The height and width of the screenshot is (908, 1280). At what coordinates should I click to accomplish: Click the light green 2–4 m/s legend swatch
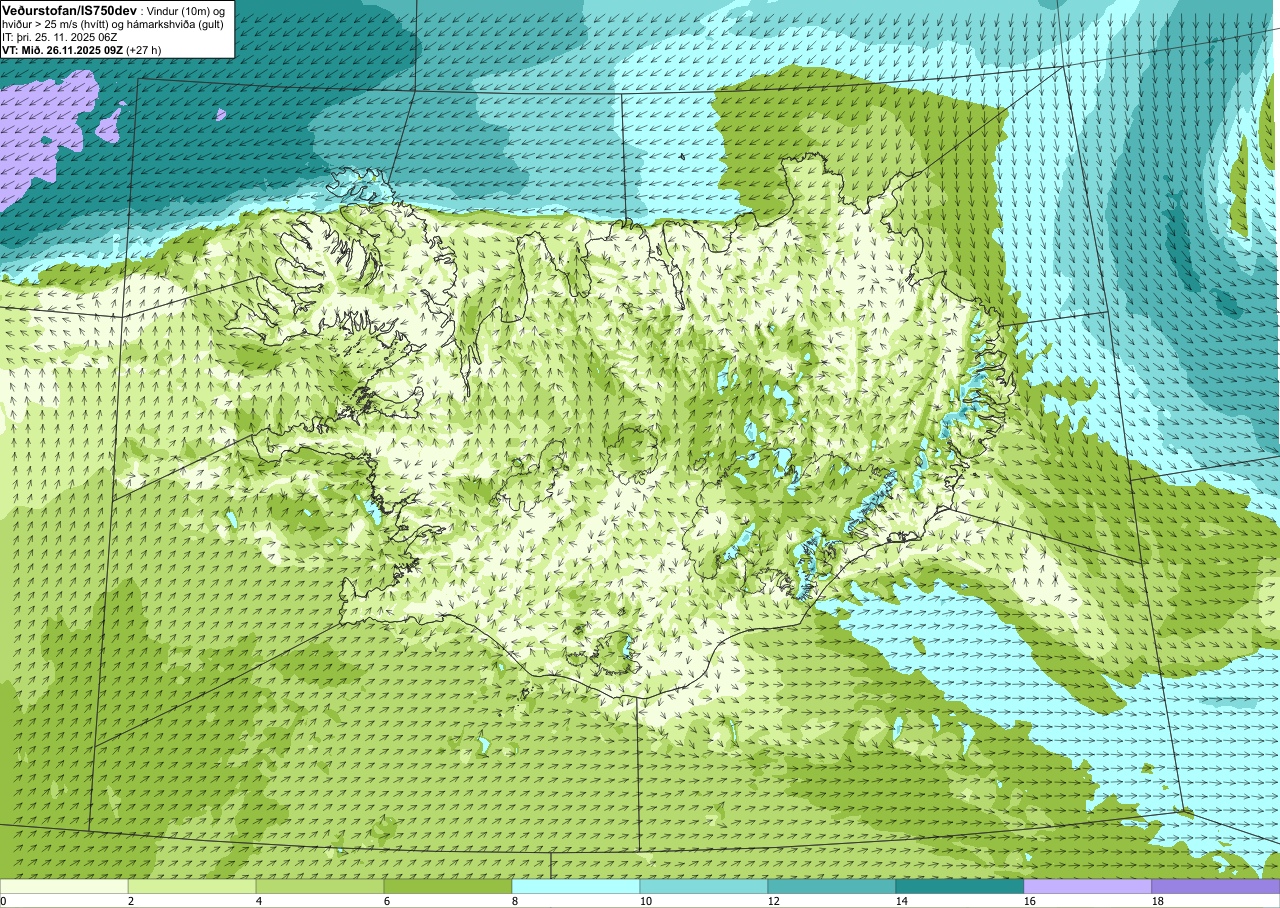(x=192, y=886)
